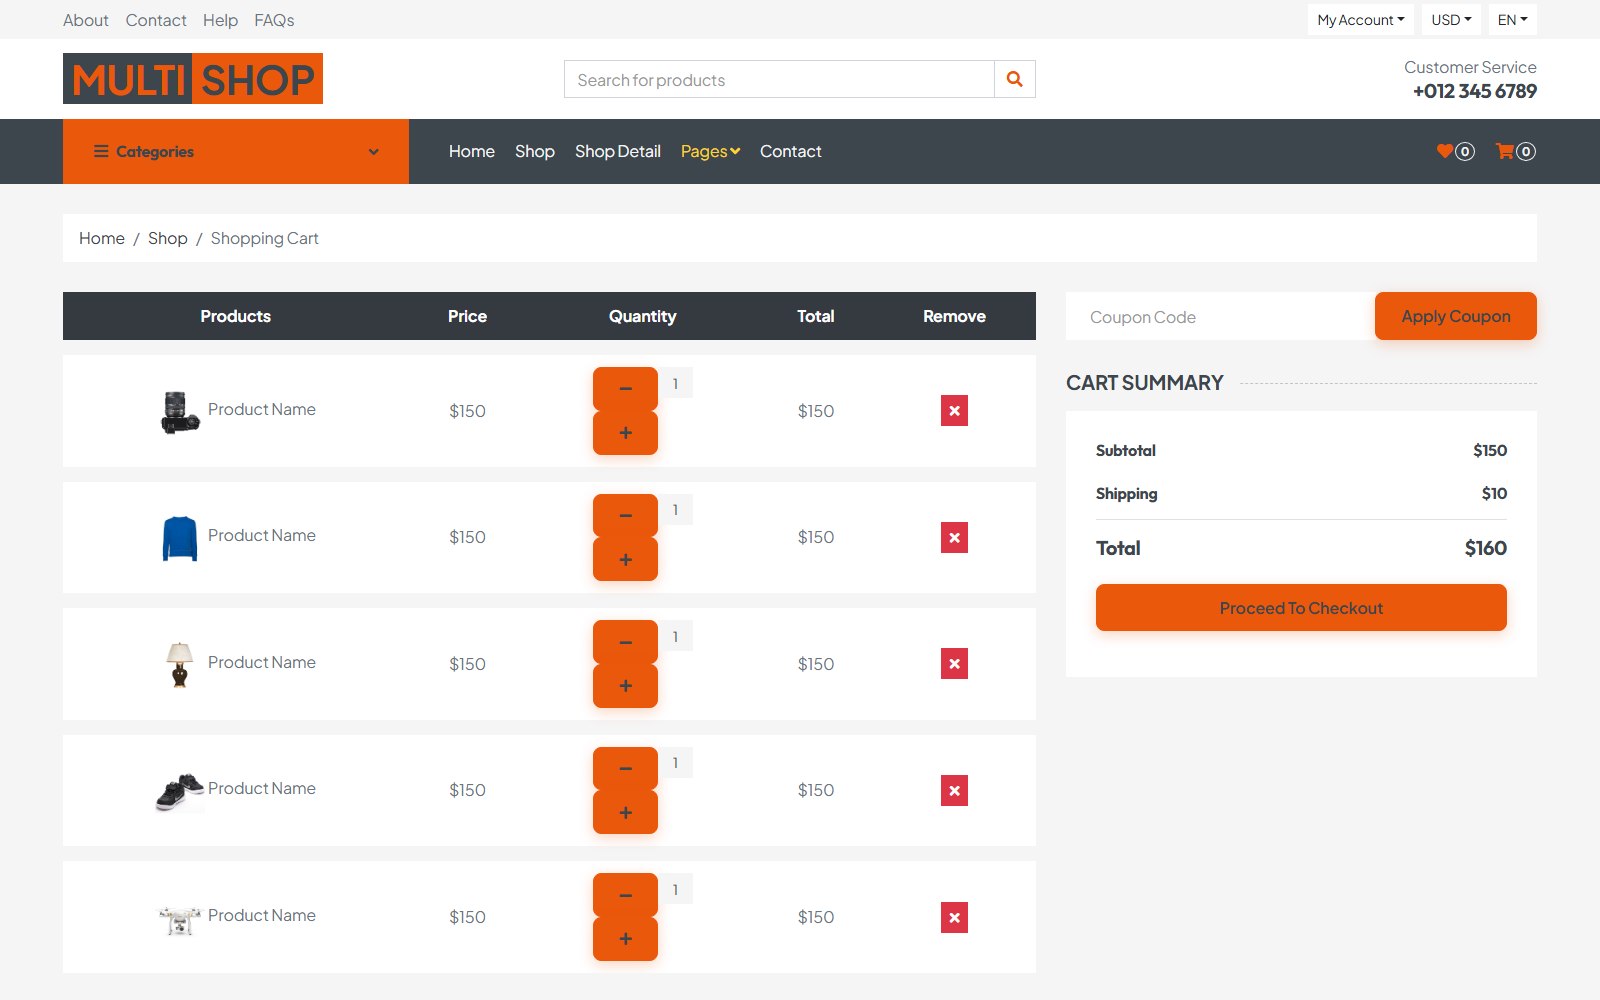
Task: Click Proceed To Checkout button
Action: [x=1301, y=608]
